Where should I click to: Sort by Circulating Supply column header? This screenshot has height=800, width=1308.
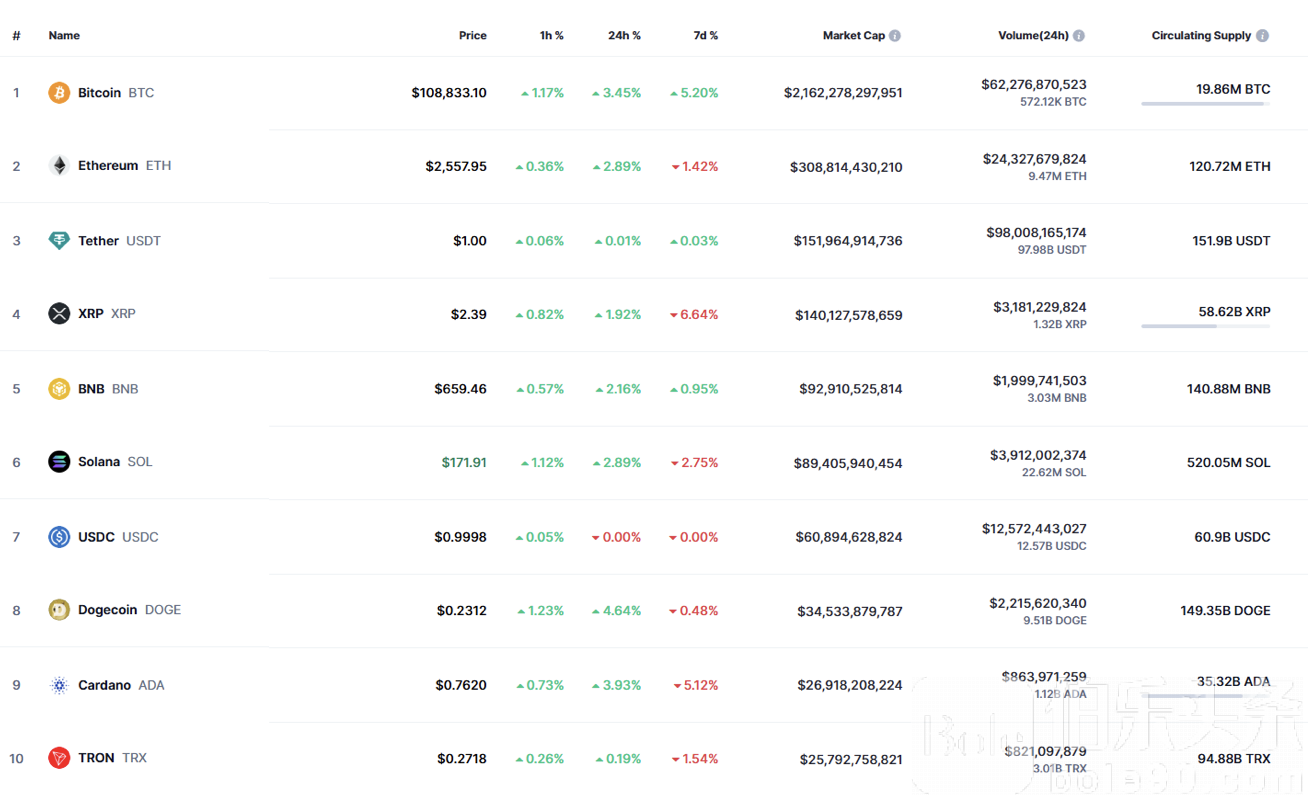[1201, 36]
